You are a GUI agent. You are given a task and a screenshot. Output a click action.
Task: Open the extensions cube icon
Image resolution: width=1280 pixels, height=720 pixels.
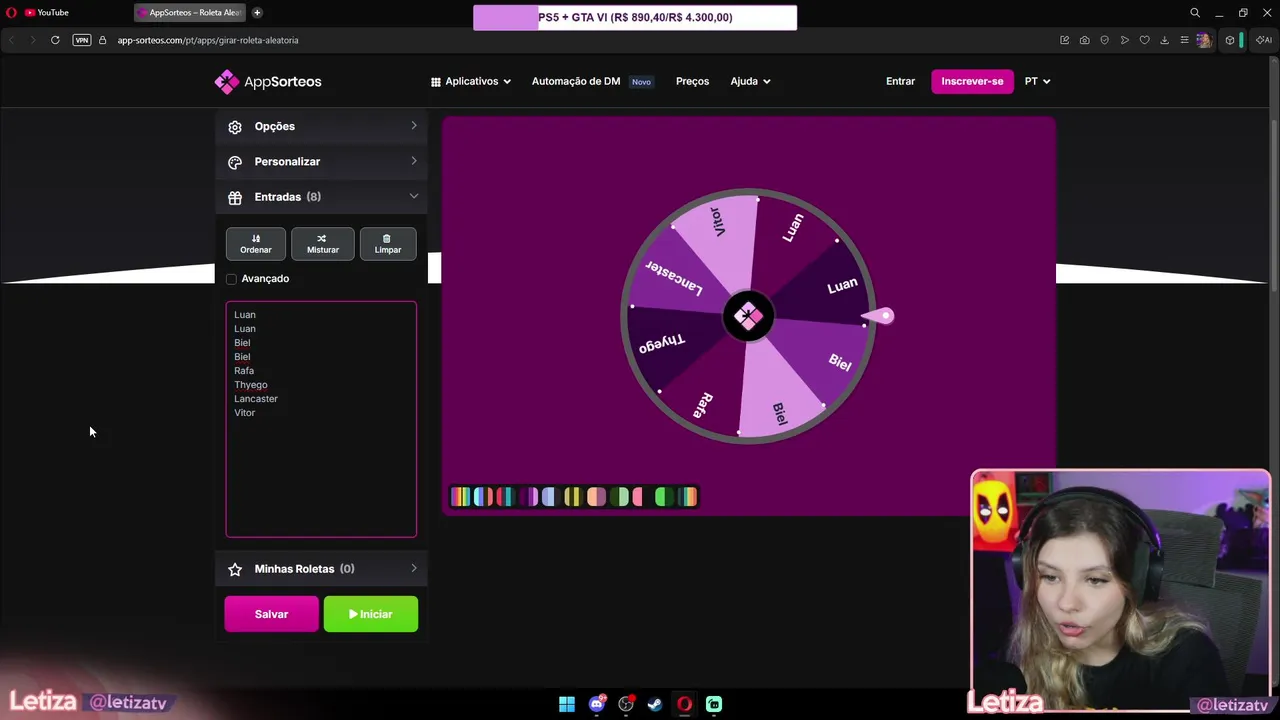coord(1230,40)
